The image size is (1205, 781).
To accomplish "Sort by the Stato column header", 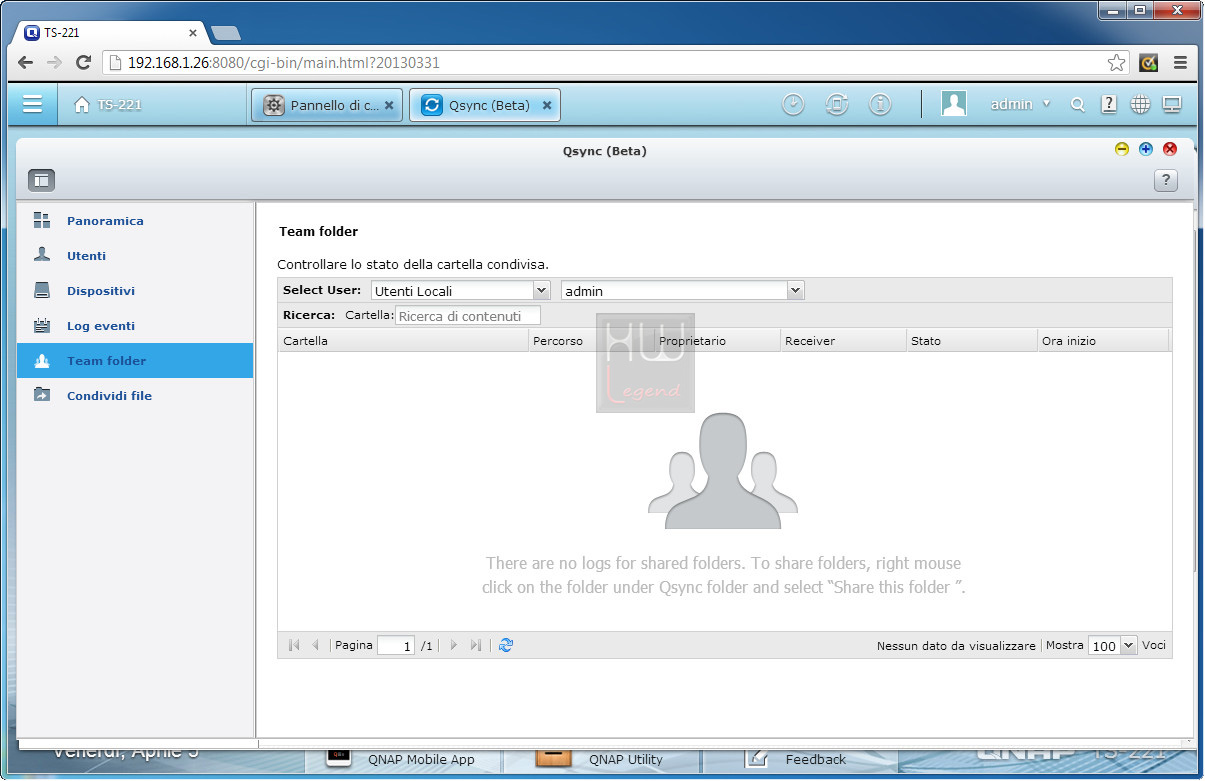I will click(972, 341).
